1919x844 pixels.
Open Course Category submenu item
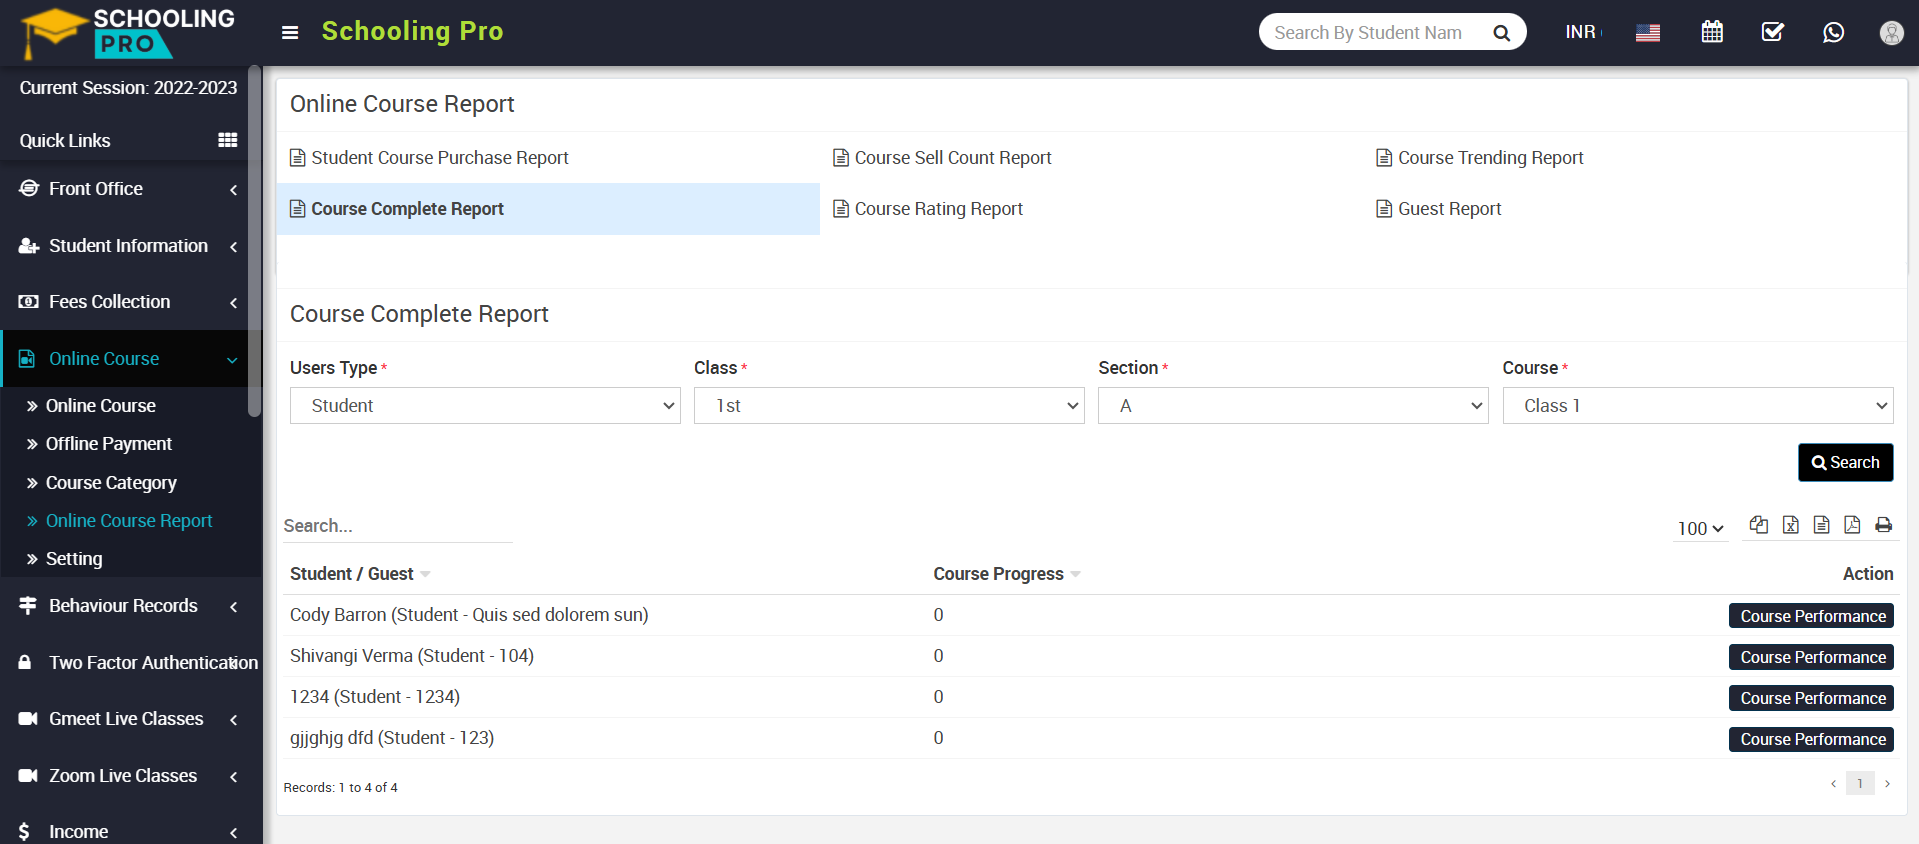point(111,483)
